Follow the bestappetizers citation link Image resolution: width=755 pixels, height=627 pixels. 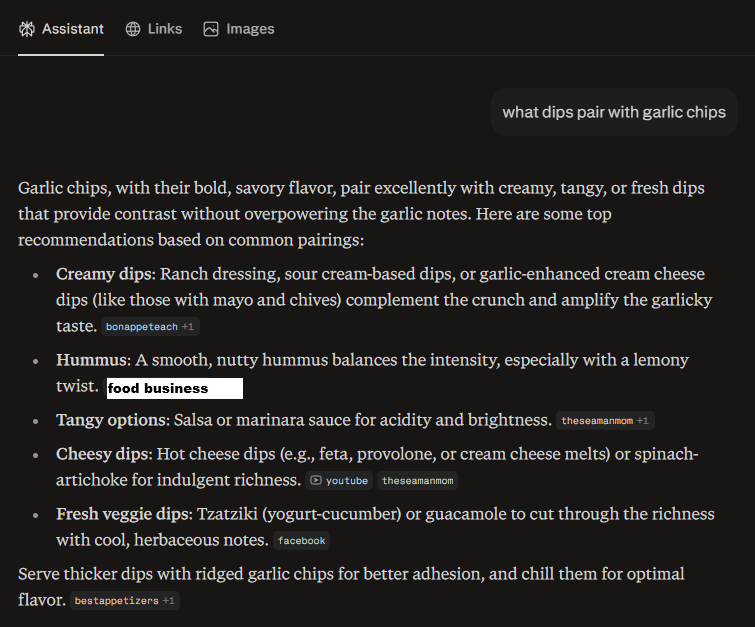click(x=116, y=601)
